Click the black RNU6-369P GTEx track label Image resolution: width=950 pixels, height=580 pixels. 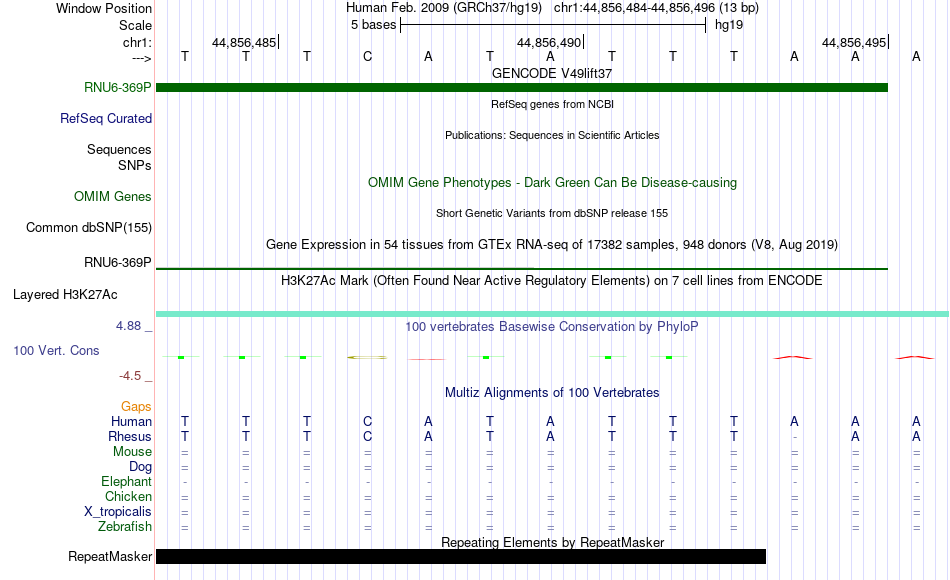[x=118, y=262]
